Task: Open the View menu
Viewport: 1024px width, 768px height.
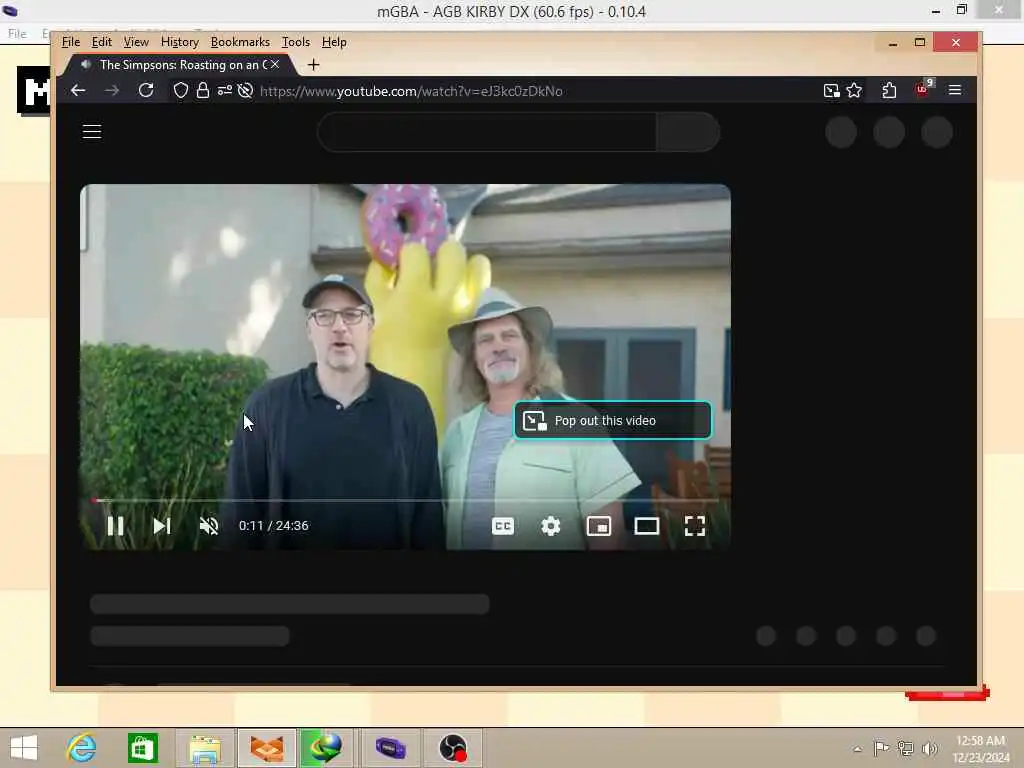Action: (x=136, y=42)
